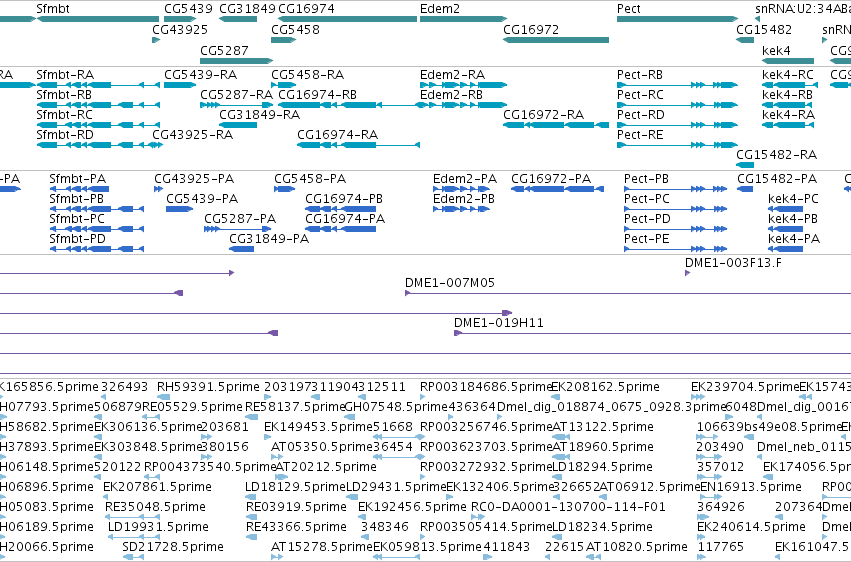This screenshot has width=851, height=562.
Task: Select the CG15482 gene label
Action: click(x=764, y=29)
